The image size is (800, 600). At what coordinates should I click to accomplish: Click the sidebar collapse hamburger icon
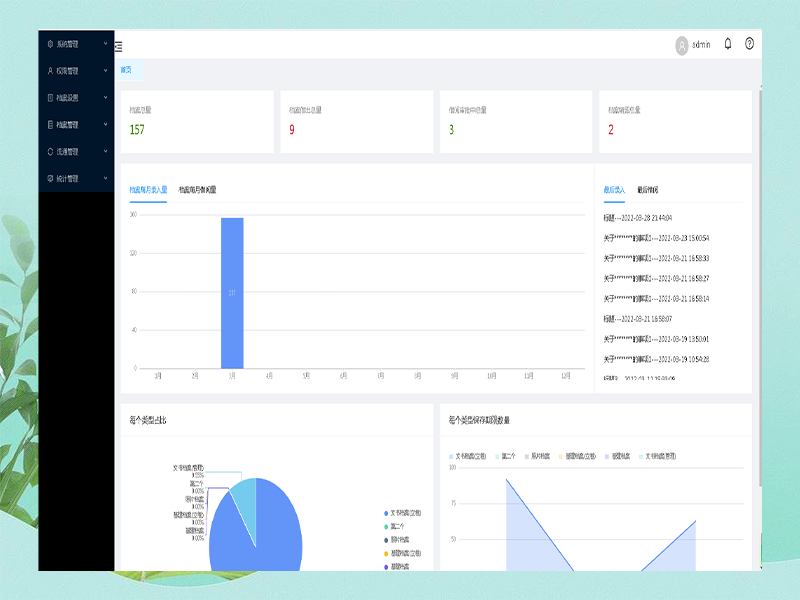pos(119,46)
